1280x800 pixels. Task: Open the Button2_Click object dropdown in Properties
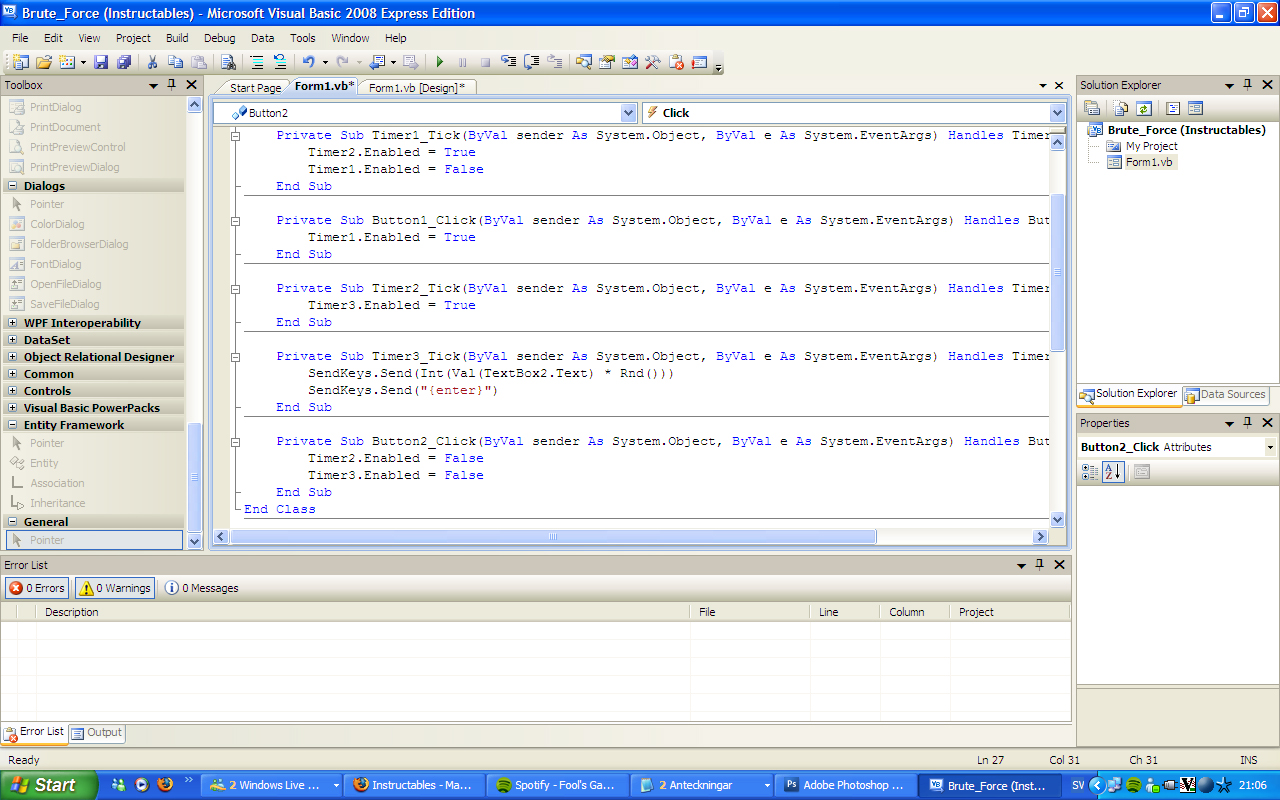[x=1270, y=447]
